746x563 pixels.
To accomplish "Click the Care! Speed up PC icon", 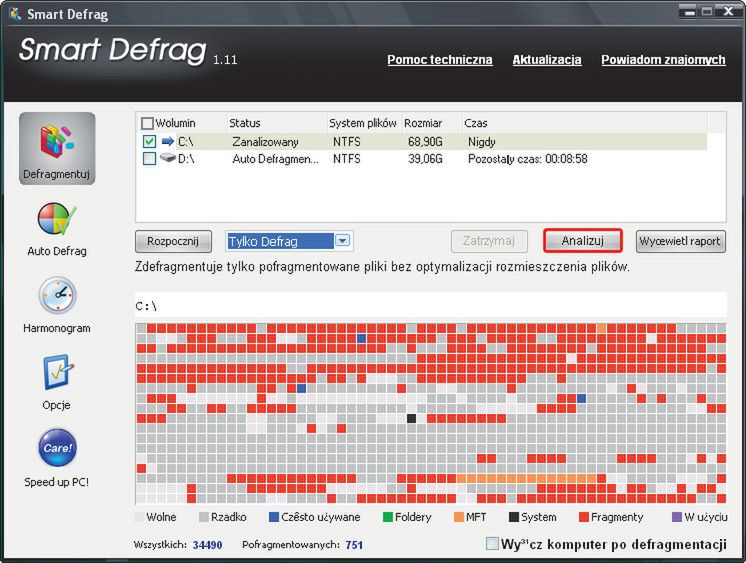I will click(x=57, y=448).
